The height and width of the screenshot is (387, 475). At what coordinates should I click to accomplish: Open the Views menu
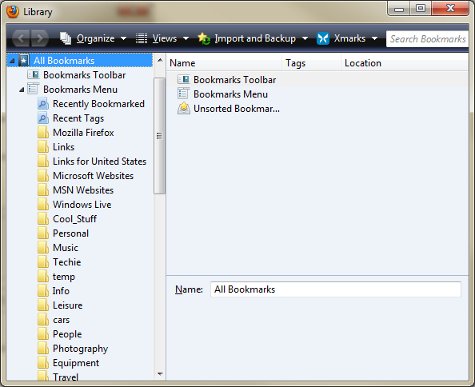coord(162,39)
